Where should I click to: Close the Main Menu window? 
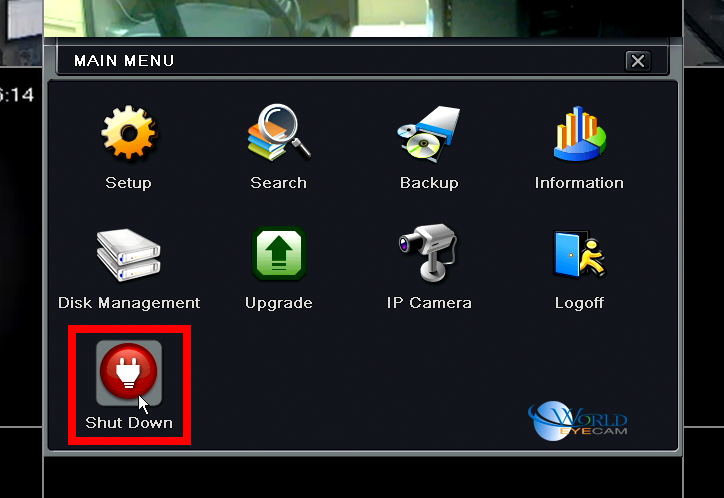638,61
